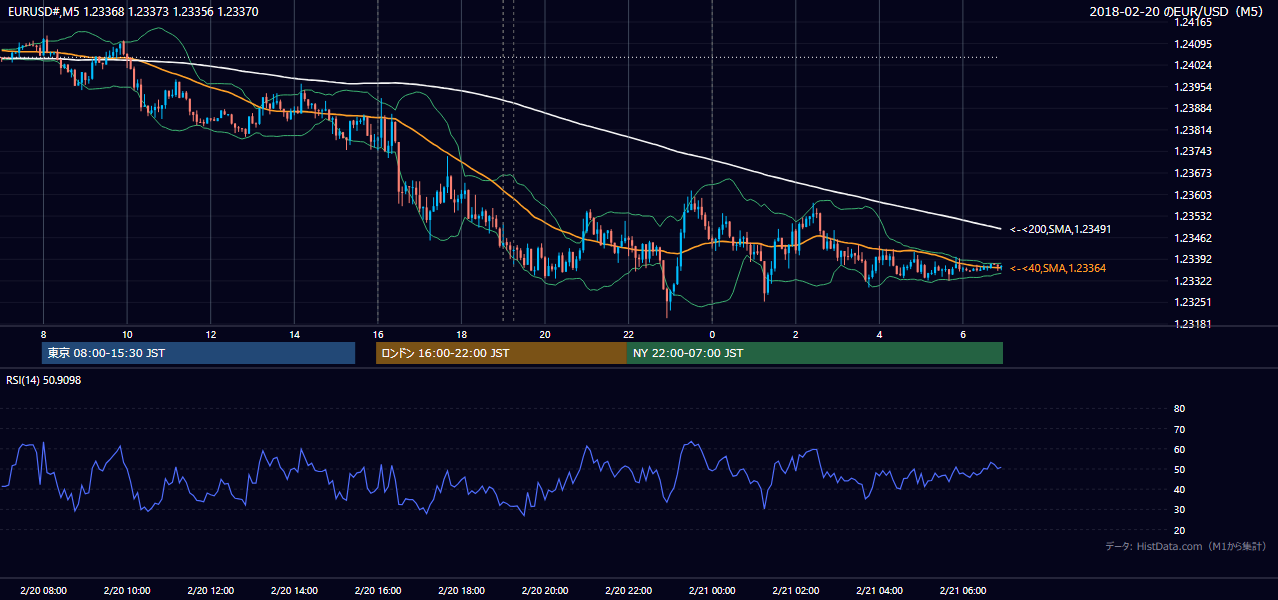Click price level 1.23181 on the axis
Screen dimensions: 1278x600
point(1194,324)
